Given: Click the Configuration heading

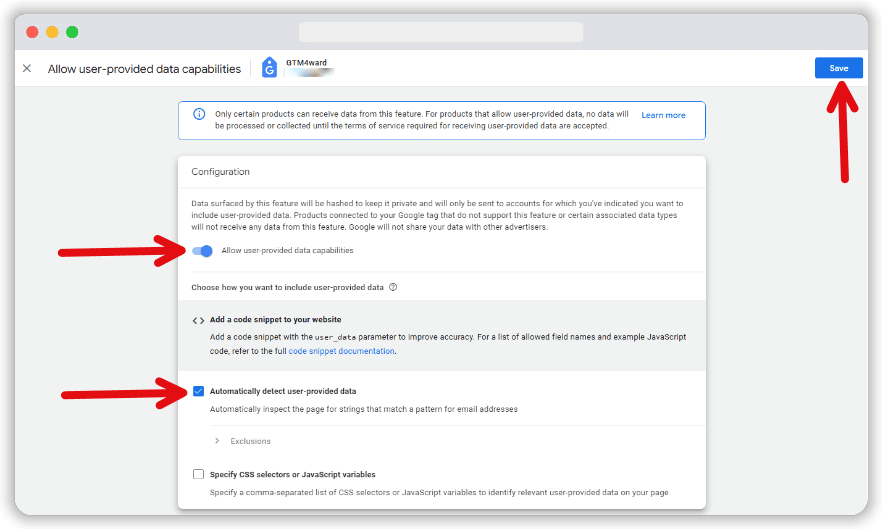Looking at the screenshot, I should pos(220,172).
